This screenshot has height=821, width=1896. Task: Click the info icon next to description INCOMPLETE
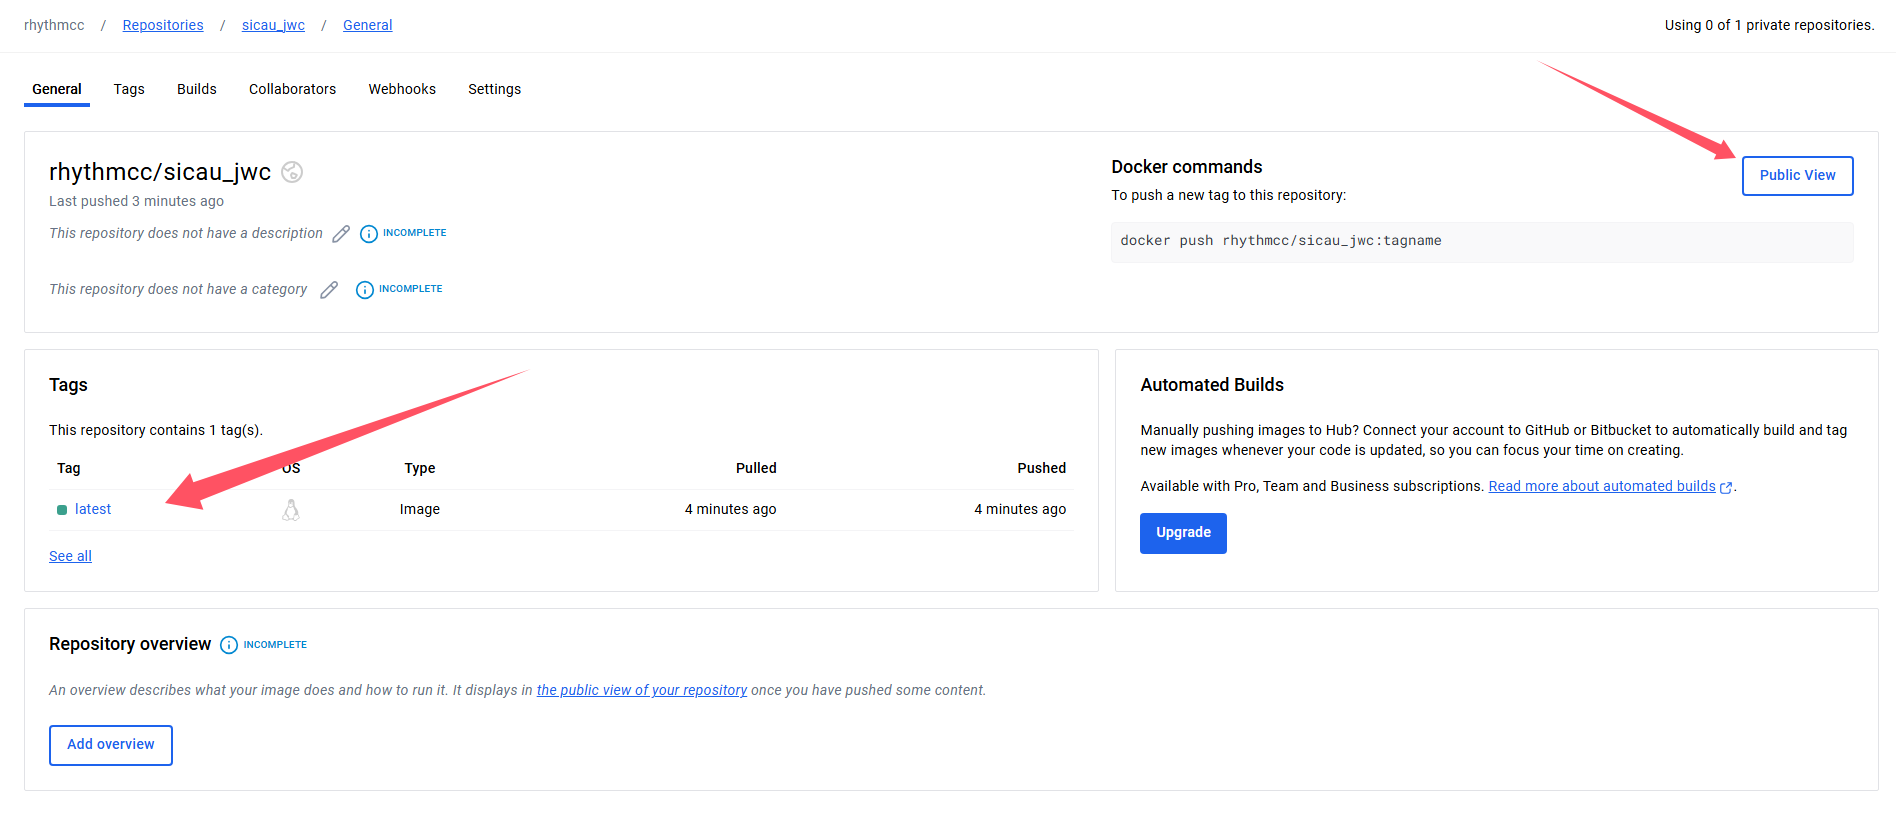pos(369,234)
